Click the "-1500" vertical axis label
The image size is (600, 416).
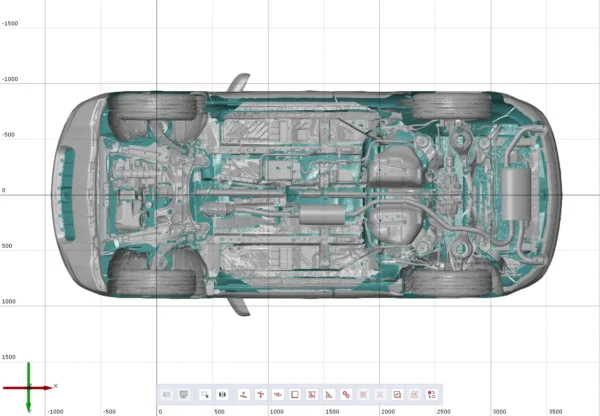(x=10, y=24)
